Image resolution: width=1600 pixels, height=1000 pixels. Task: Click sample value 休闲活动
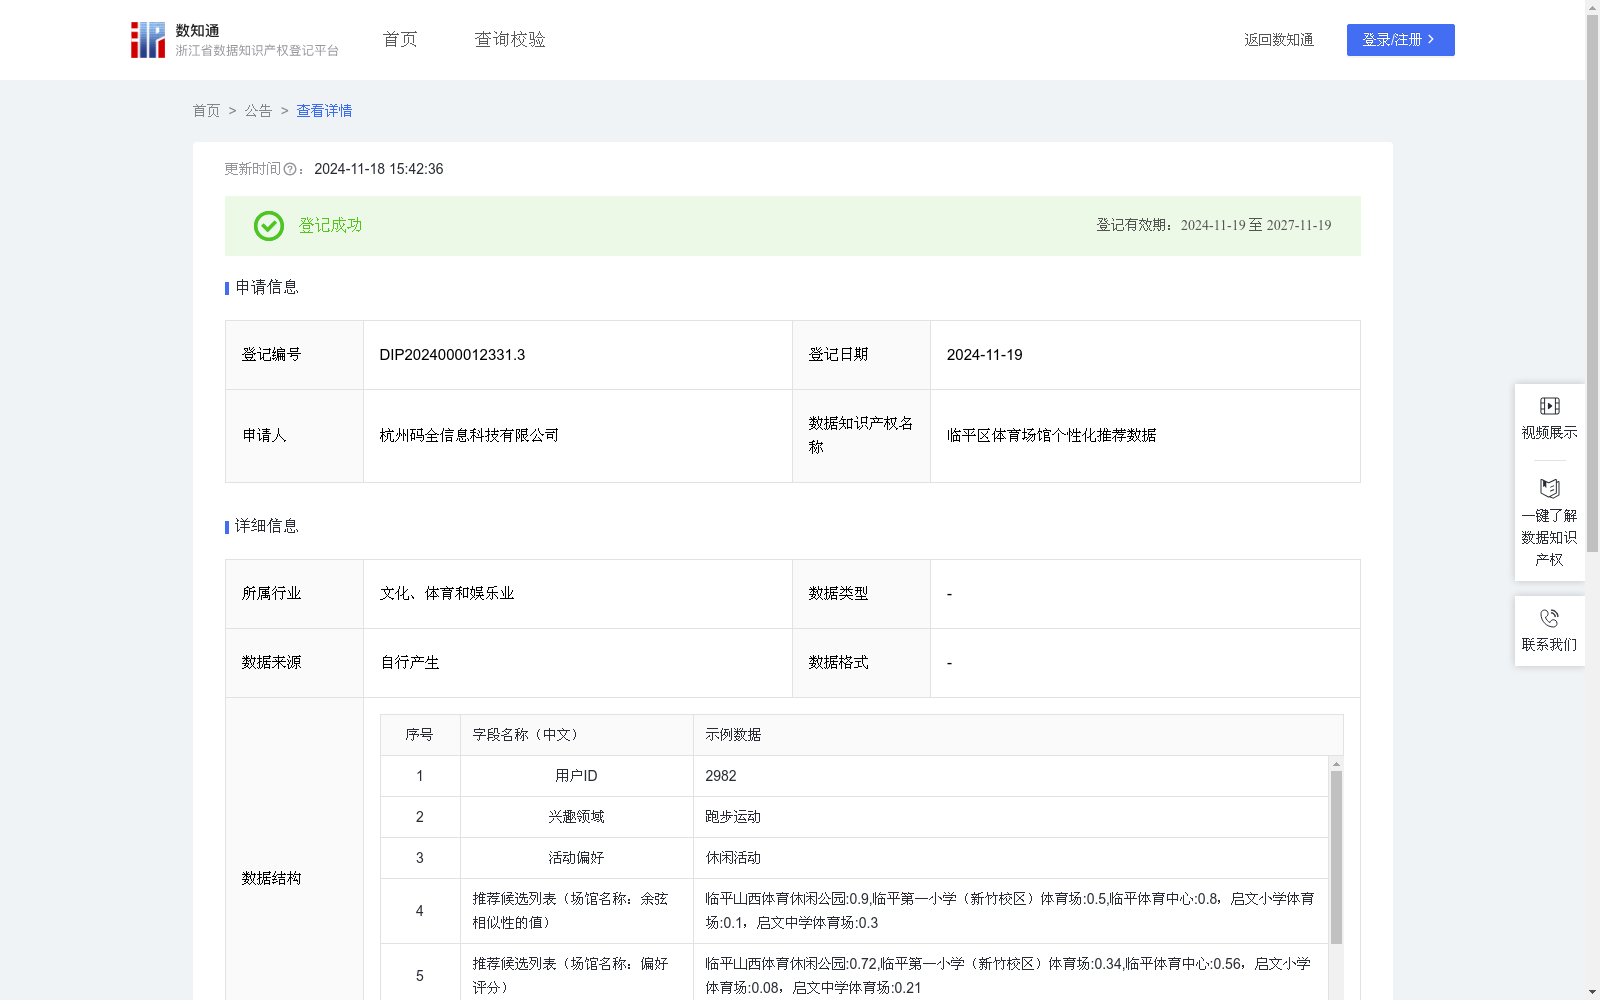[733, 858]
